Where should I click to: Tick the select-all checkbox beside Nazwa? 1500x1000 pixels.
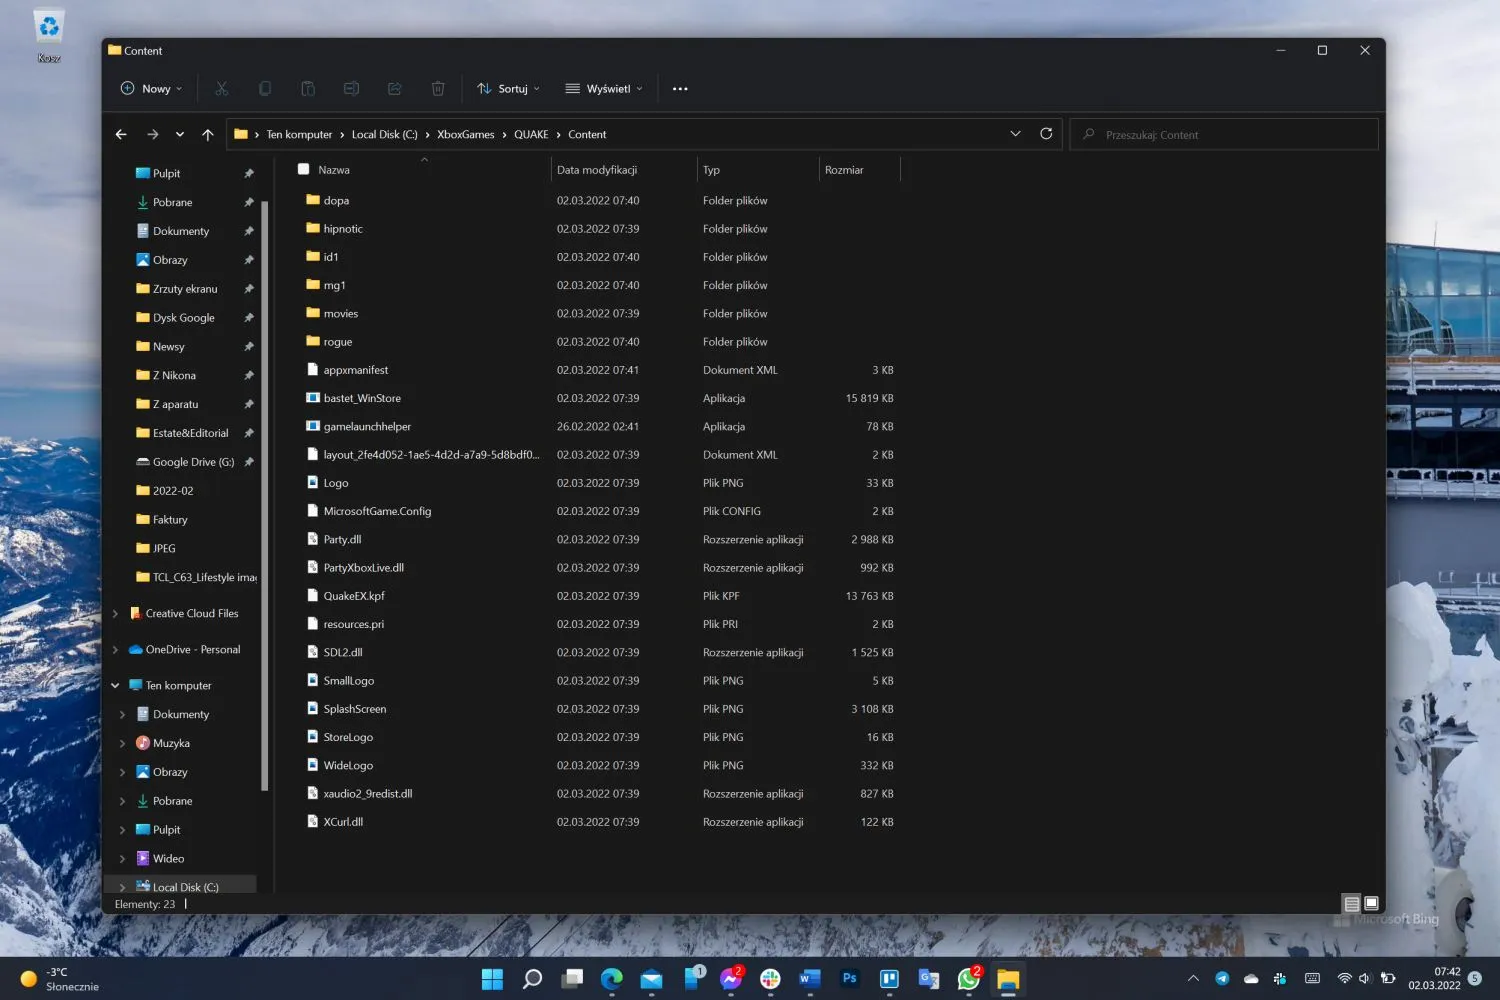(303, 170)
